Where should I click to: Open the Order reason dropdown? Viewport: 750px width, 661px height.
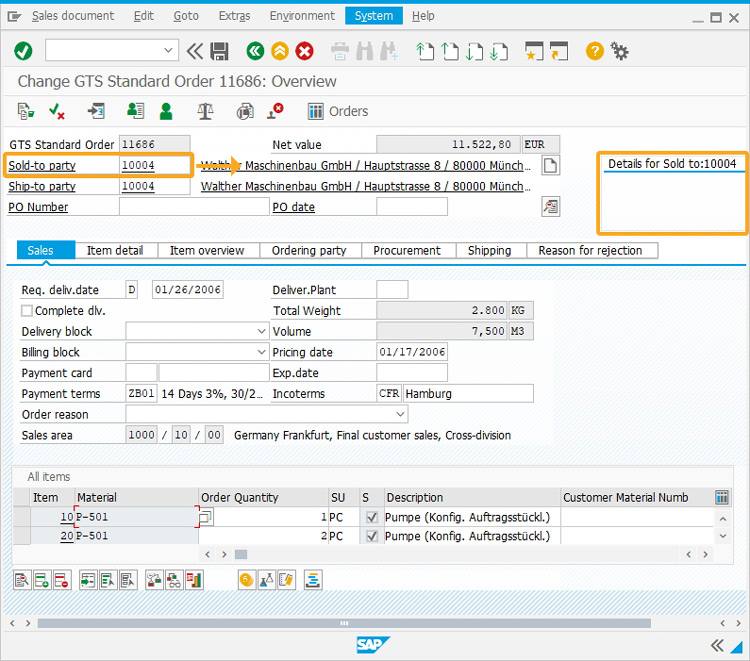point(400,414)
